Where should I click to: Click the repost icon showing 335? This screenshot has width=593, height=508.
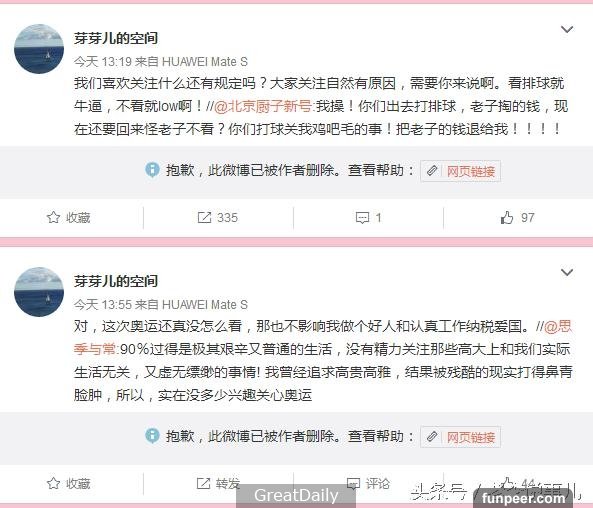click(204, 217)
